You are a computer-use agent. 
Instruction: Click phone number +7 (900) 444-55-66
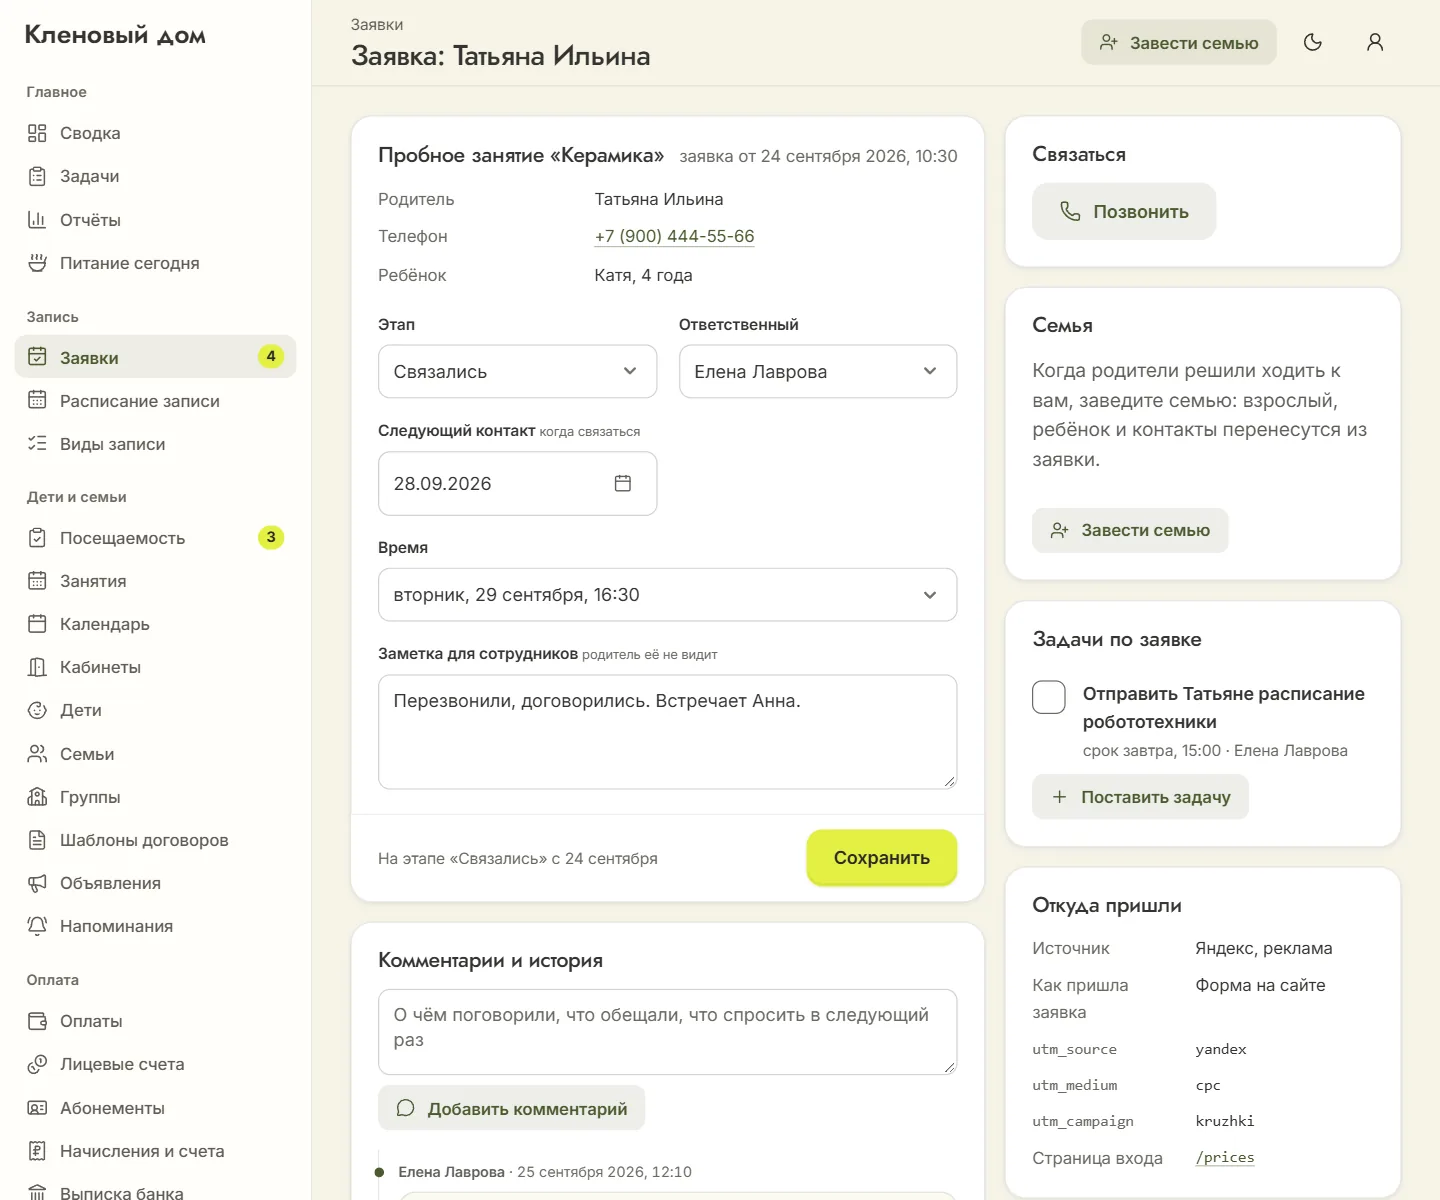[x=674, y=236]
